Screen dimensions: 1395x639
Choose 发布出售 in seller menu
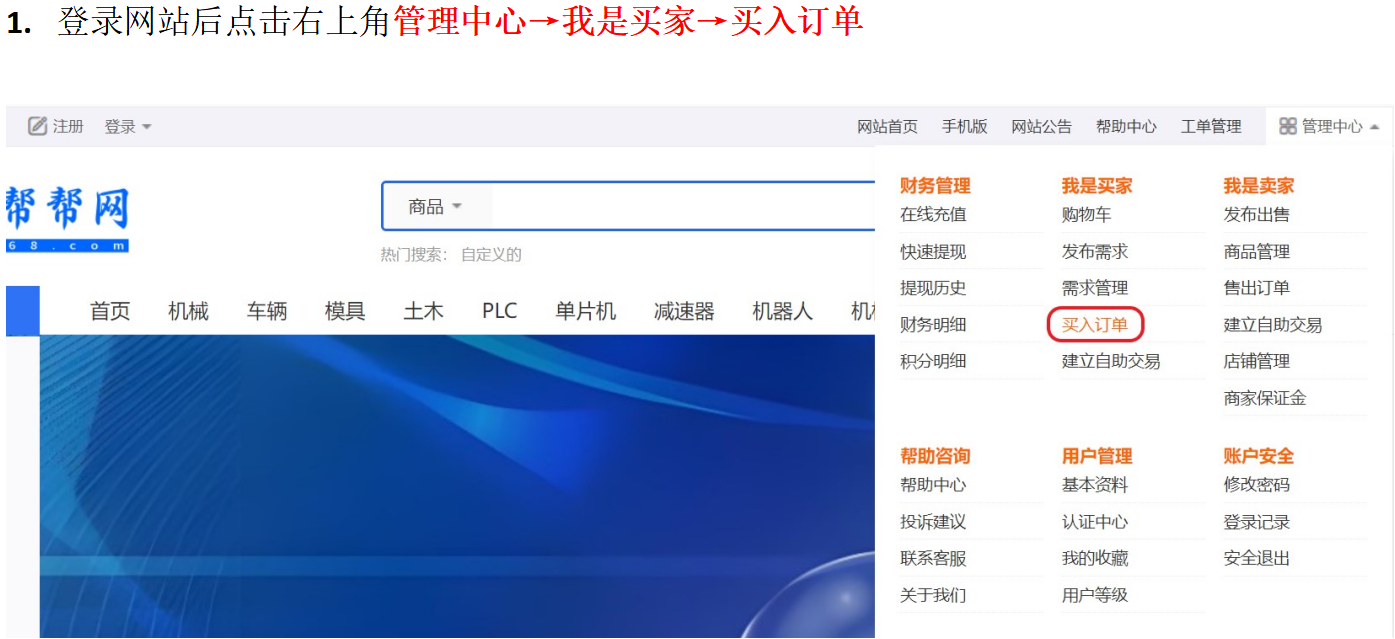pos(1256,214)
